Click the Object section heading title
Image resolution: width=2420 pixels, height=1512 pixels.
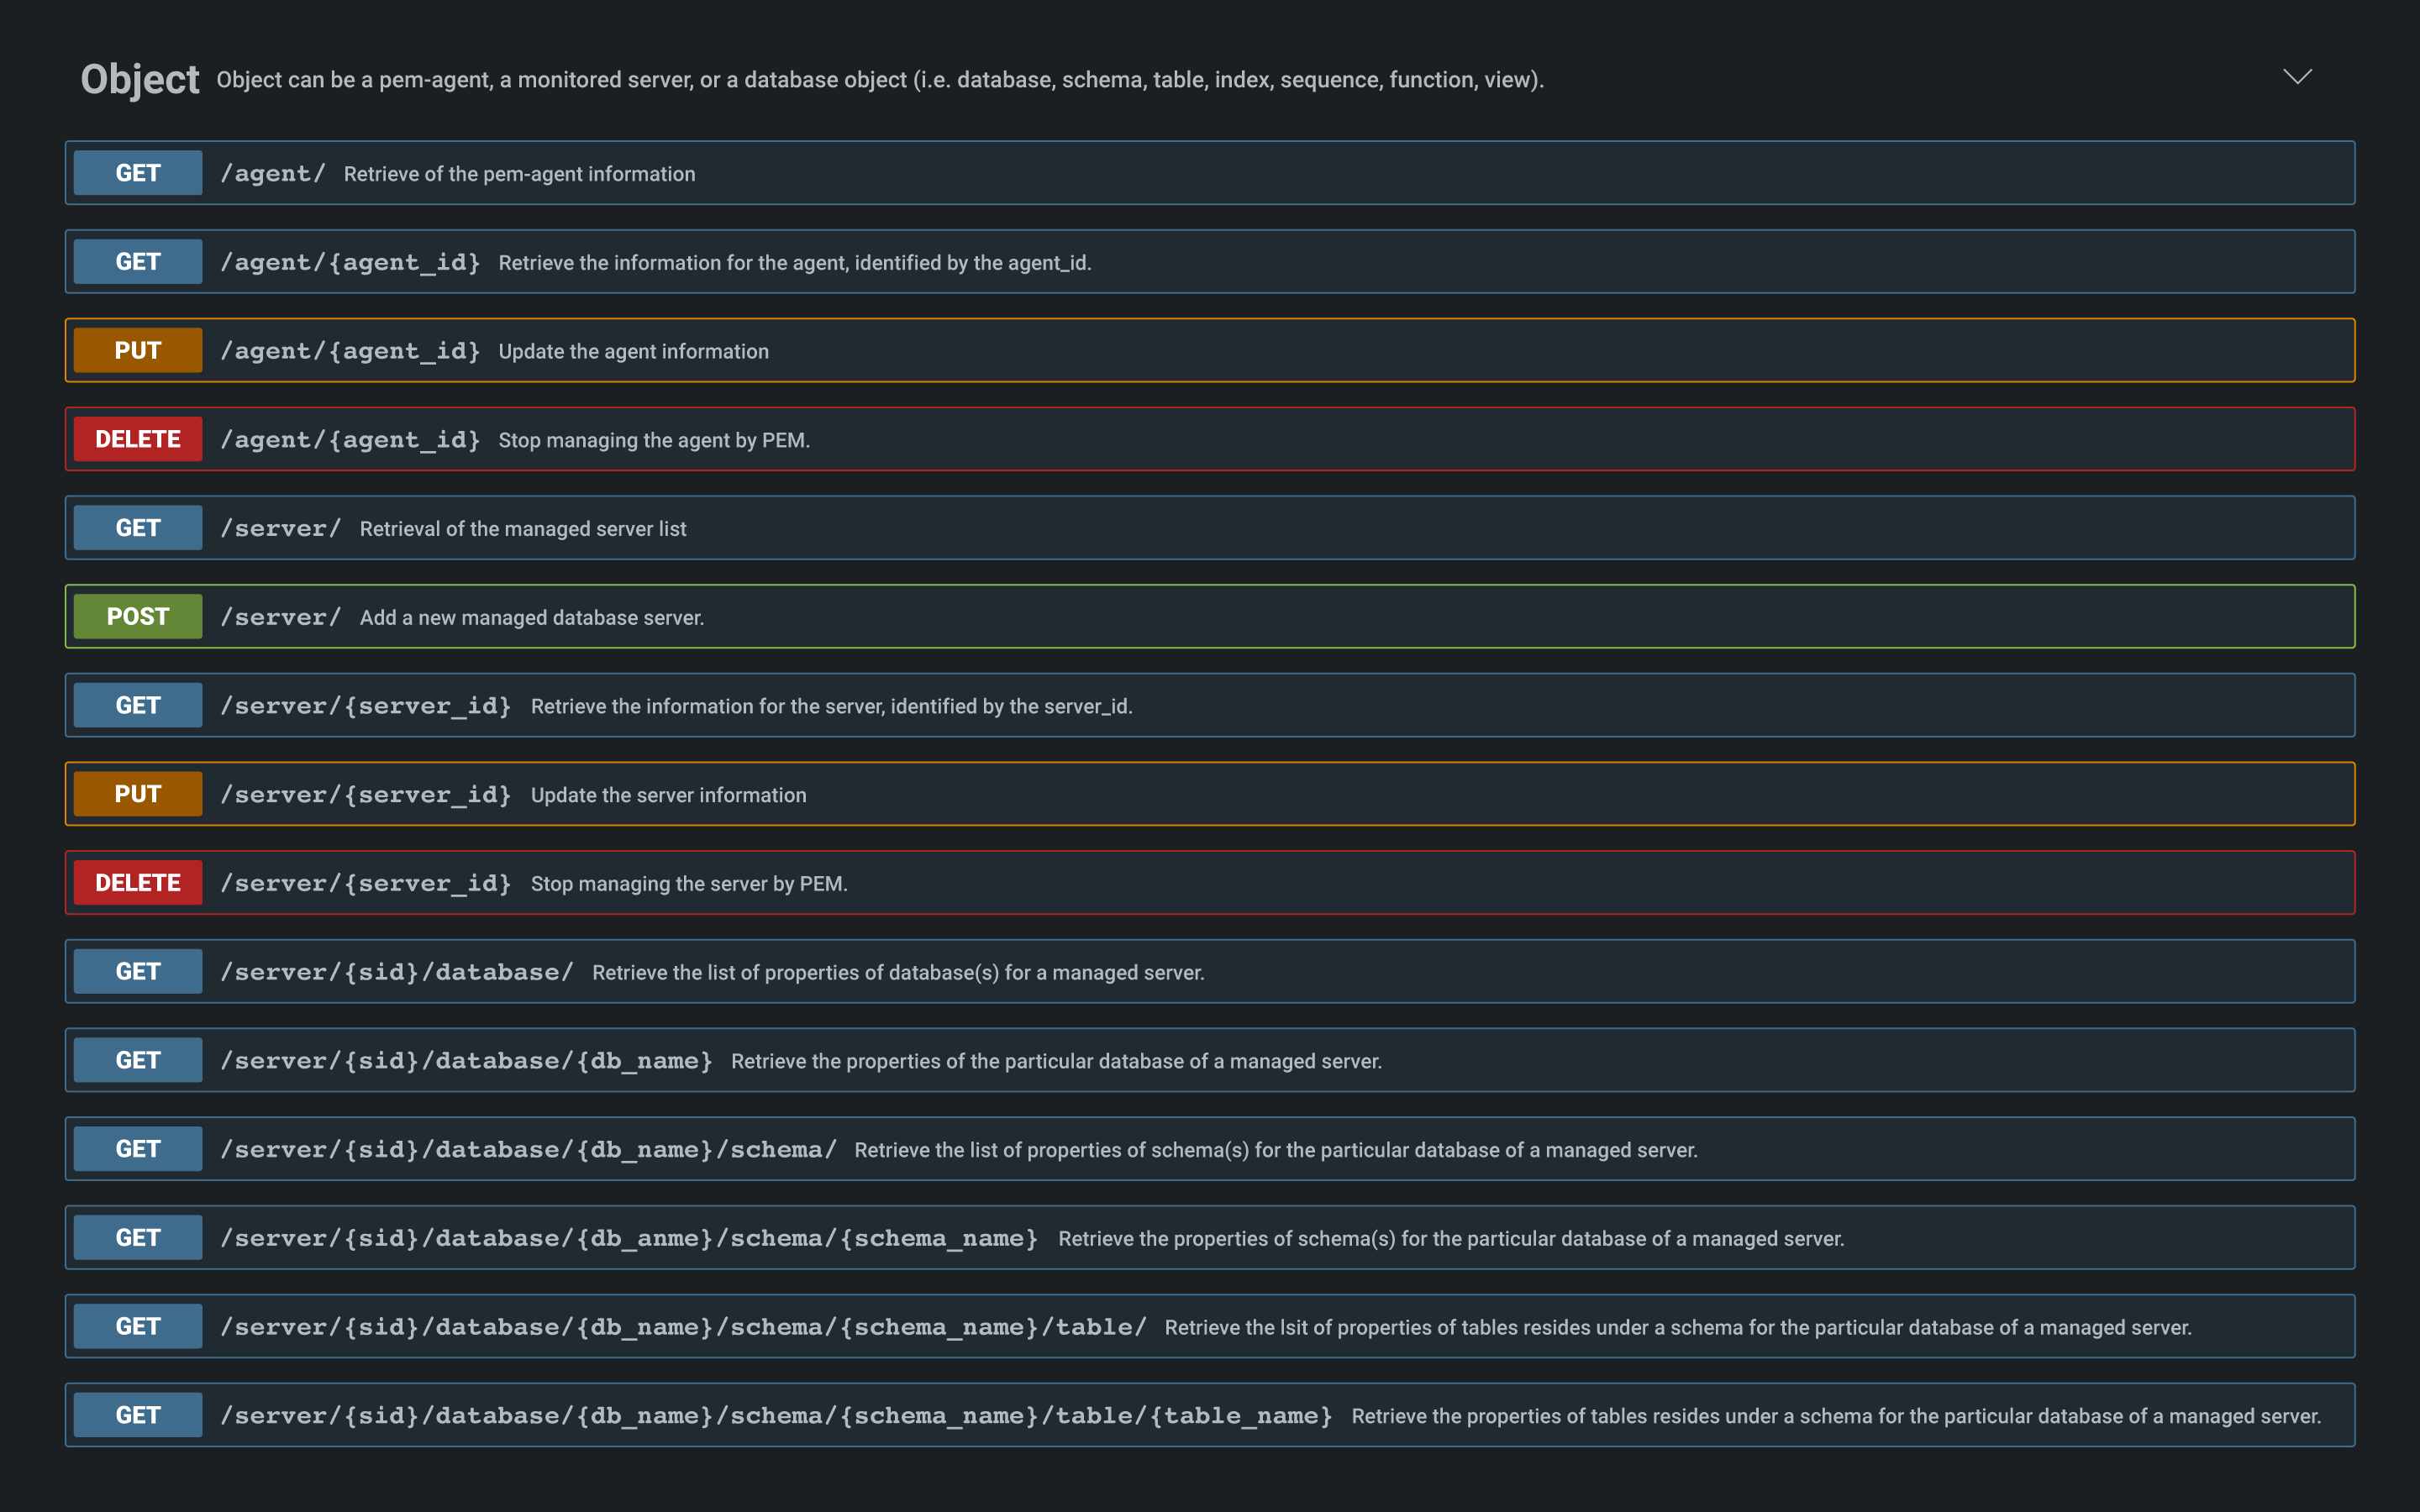(x=140, y=79)
